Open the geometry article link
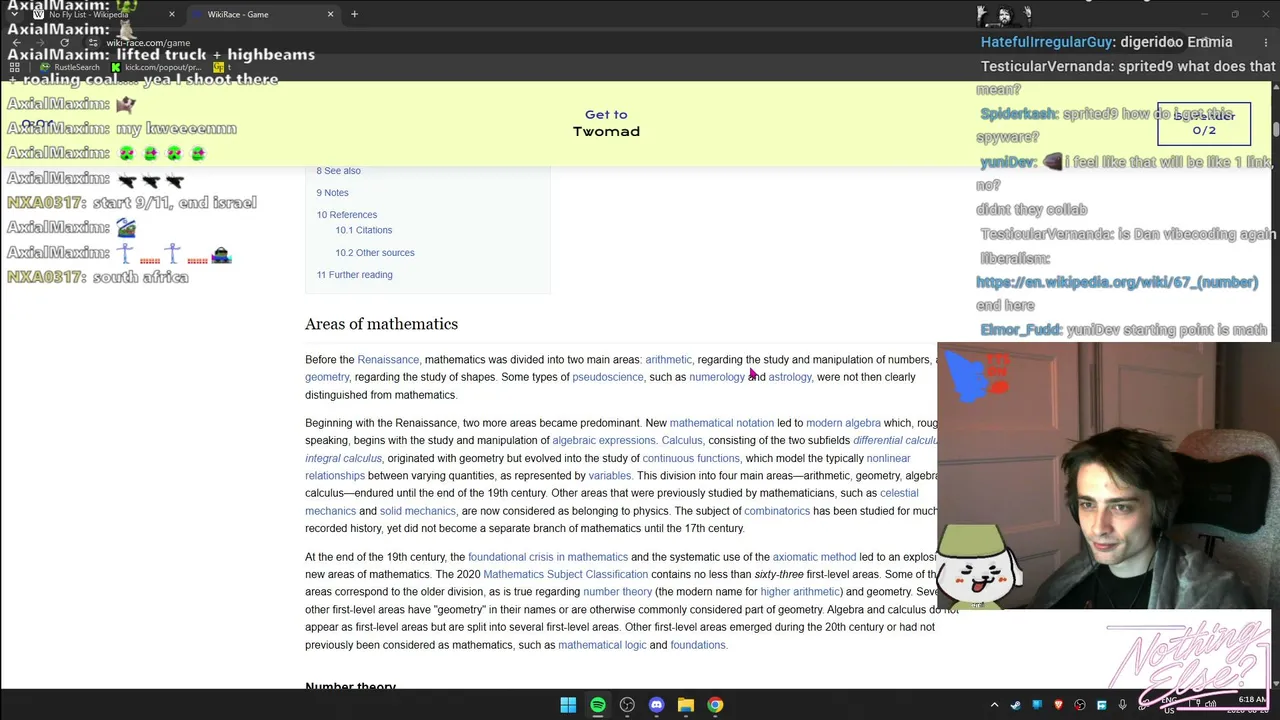Screen dimensions: 1280x720 pos(327,377)
